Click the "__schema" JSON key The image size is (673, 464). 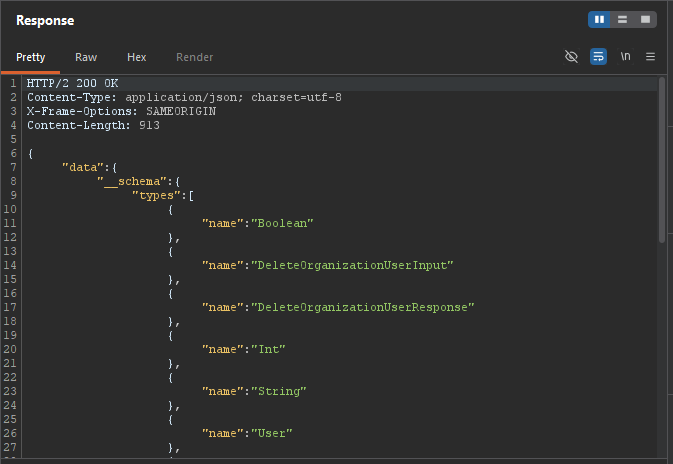(131, 182)
